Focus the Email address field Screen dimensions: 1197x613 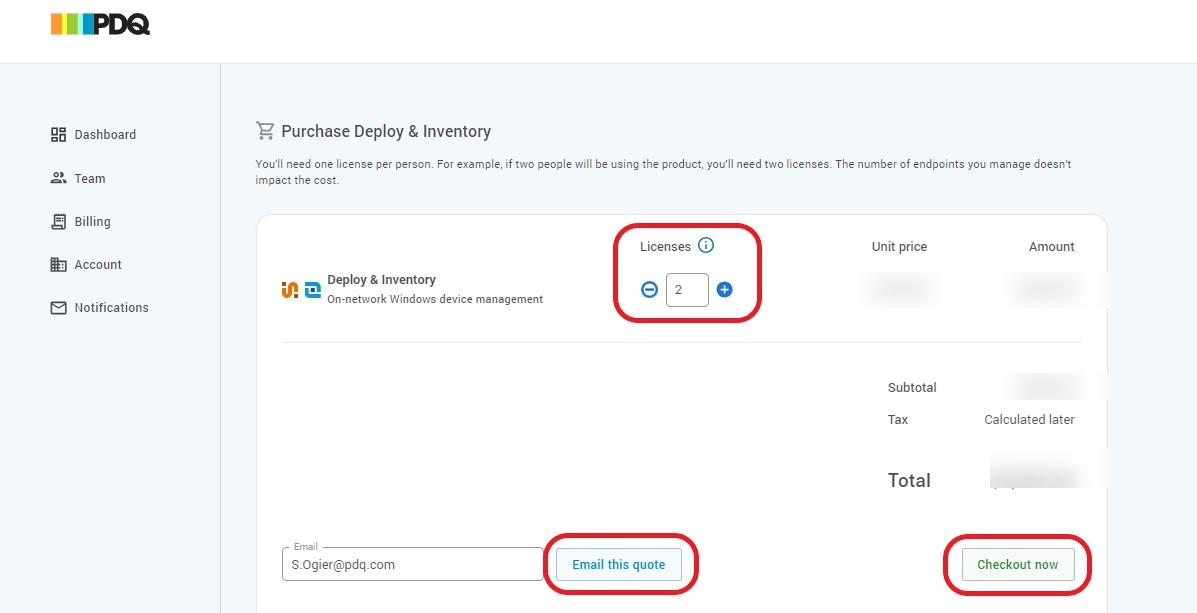412,564
